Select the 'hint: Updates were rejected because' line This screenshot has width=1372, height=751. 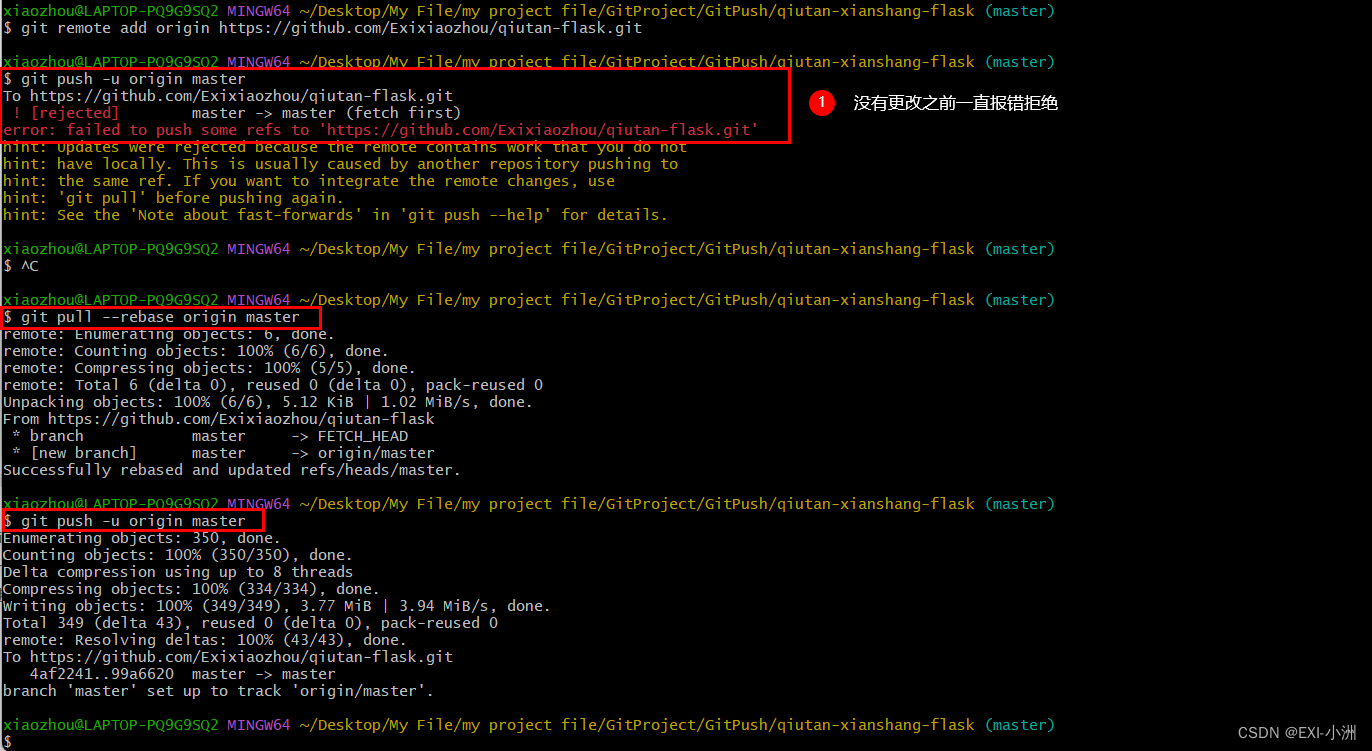click(345, 147)
